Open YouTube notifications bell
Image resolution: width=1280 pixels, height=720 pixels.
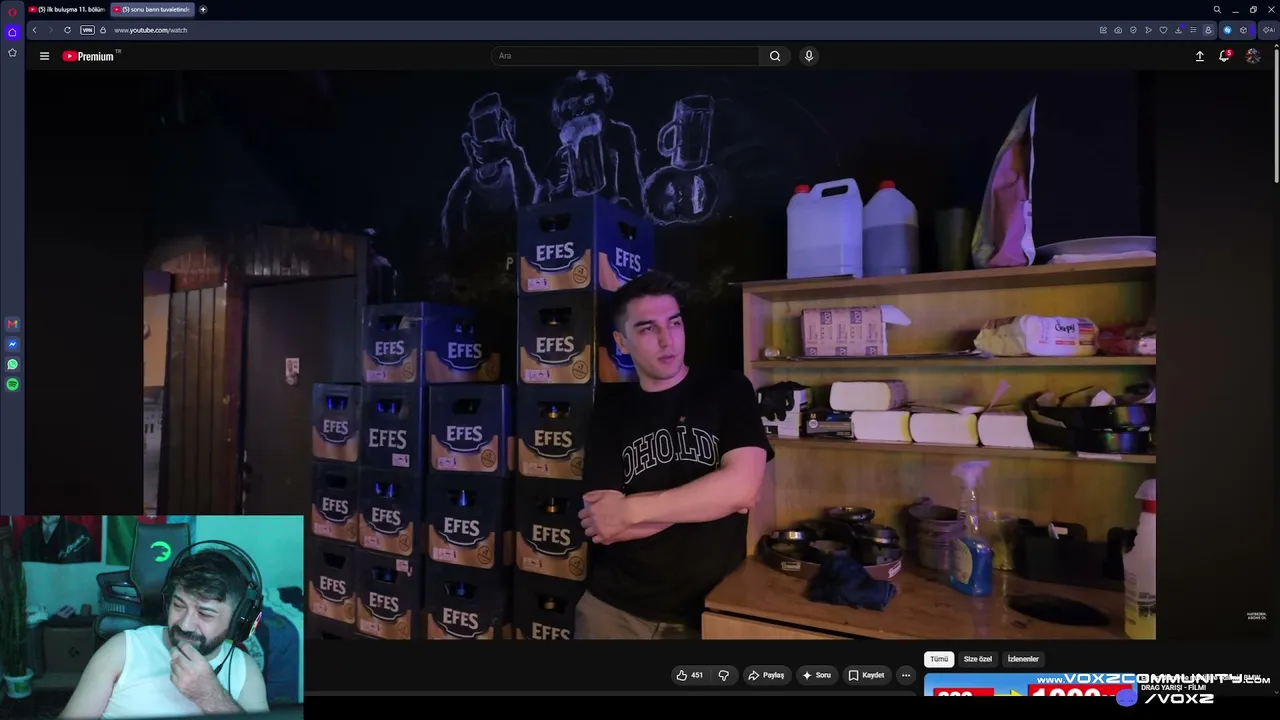coord(1224,56)
